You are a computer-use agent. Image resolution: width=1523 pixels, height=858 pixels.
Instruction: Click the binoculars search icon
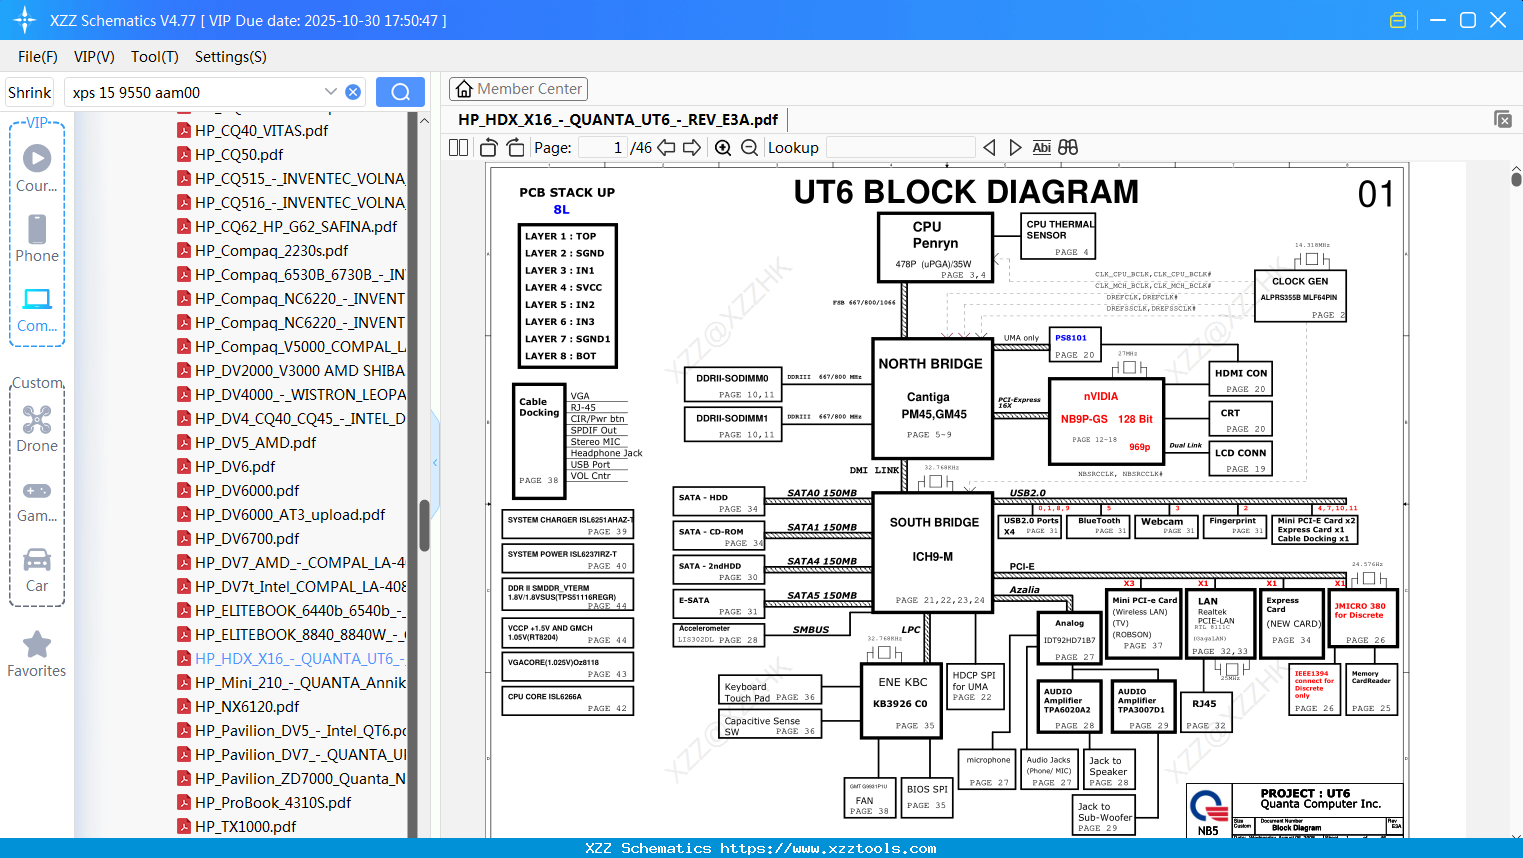point(1068,147)
